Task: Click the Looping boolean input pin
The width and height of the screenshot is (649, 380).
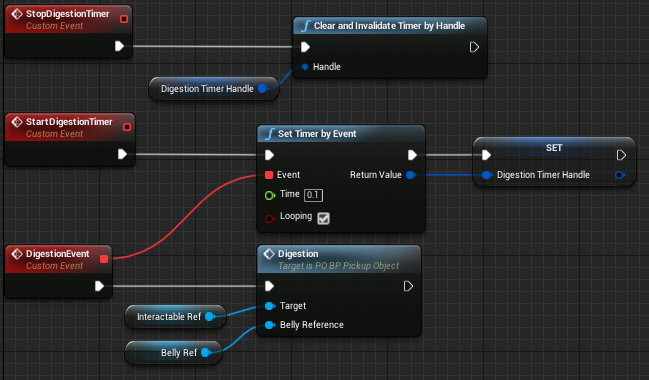Action: [x=270, y=219]
